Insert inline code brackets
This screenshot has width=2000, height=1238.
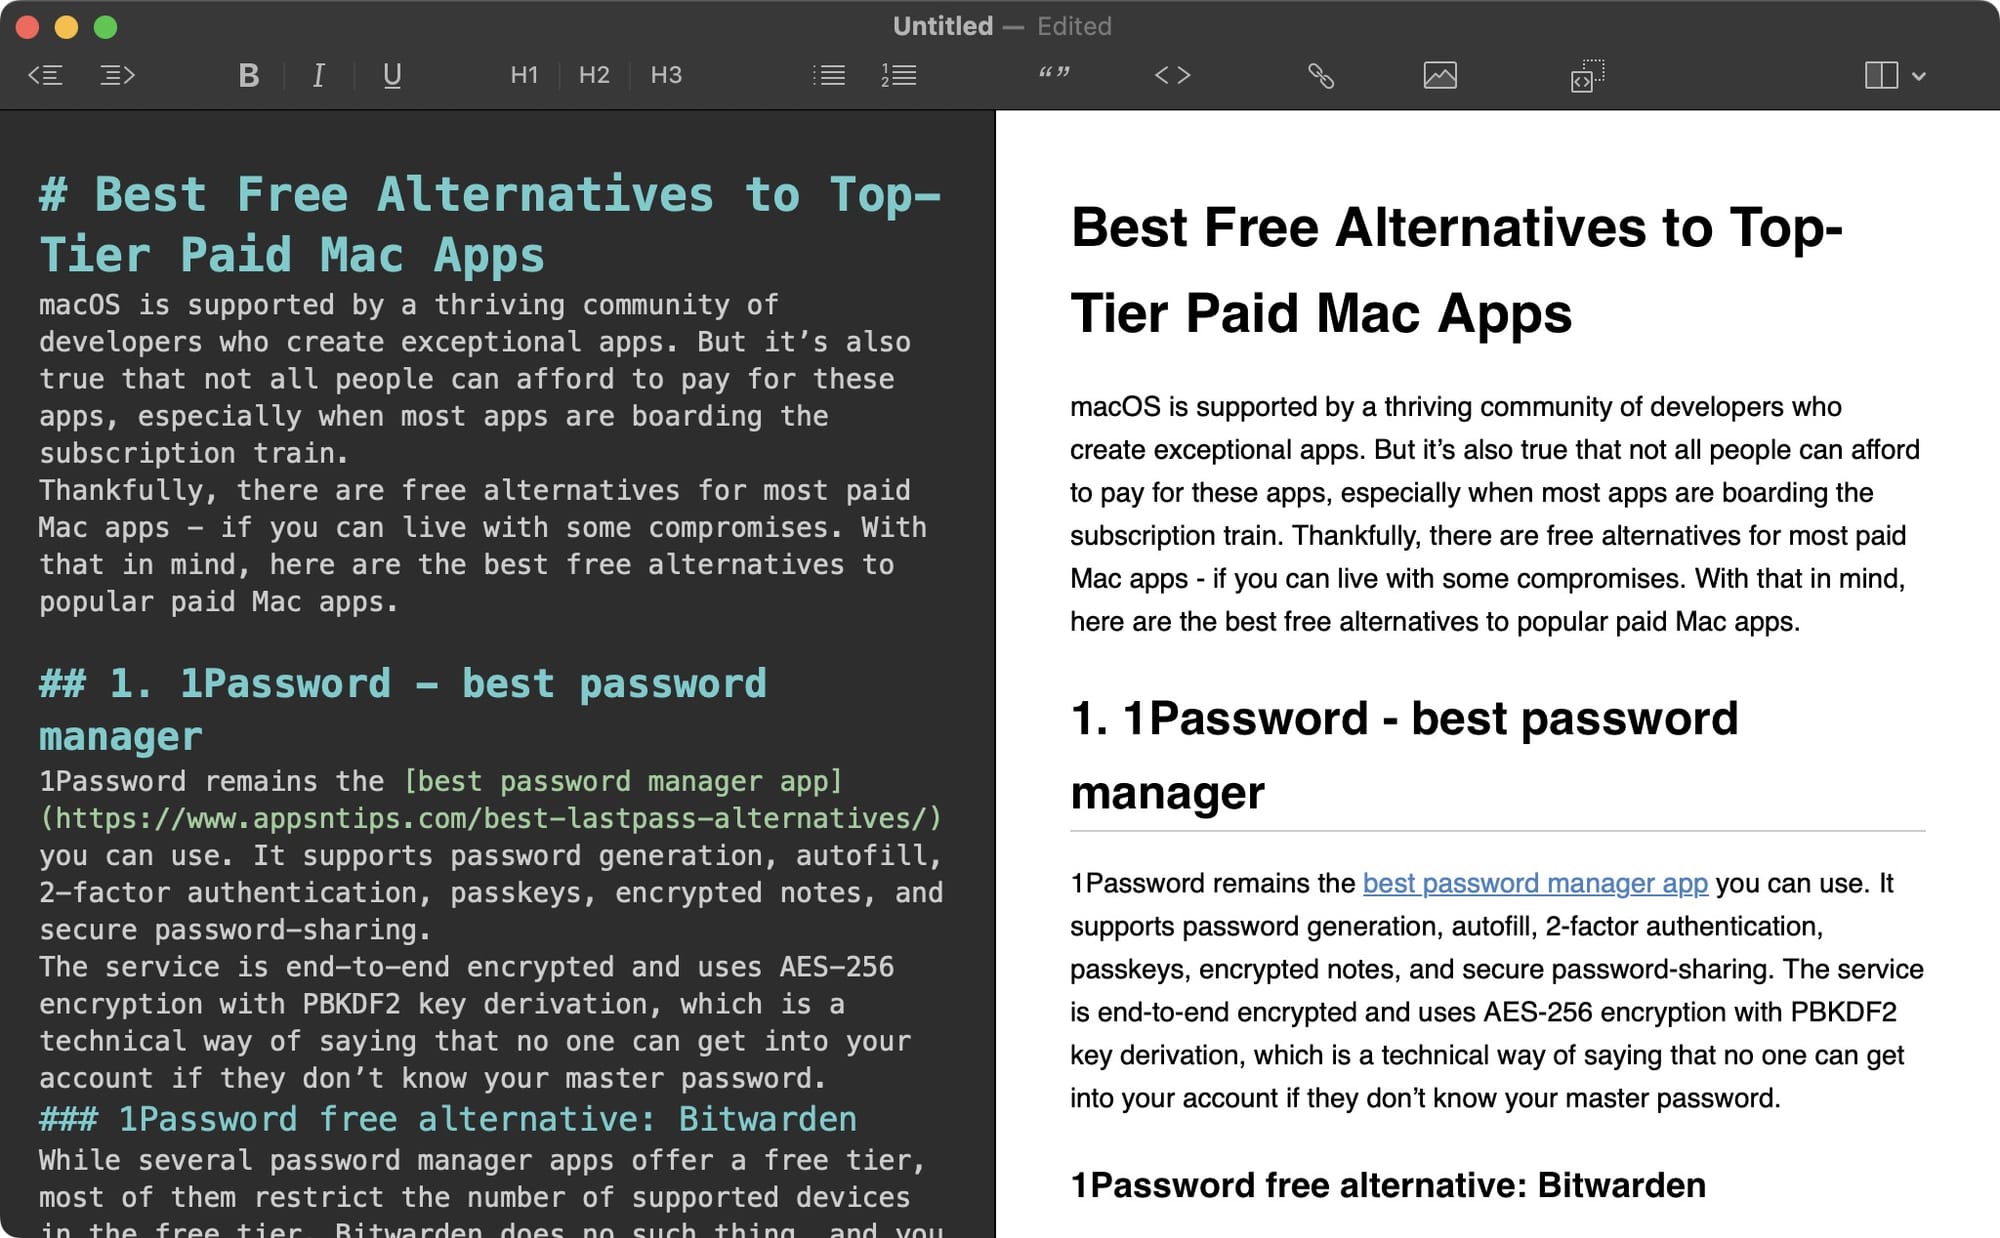(x=1173, y=75)
